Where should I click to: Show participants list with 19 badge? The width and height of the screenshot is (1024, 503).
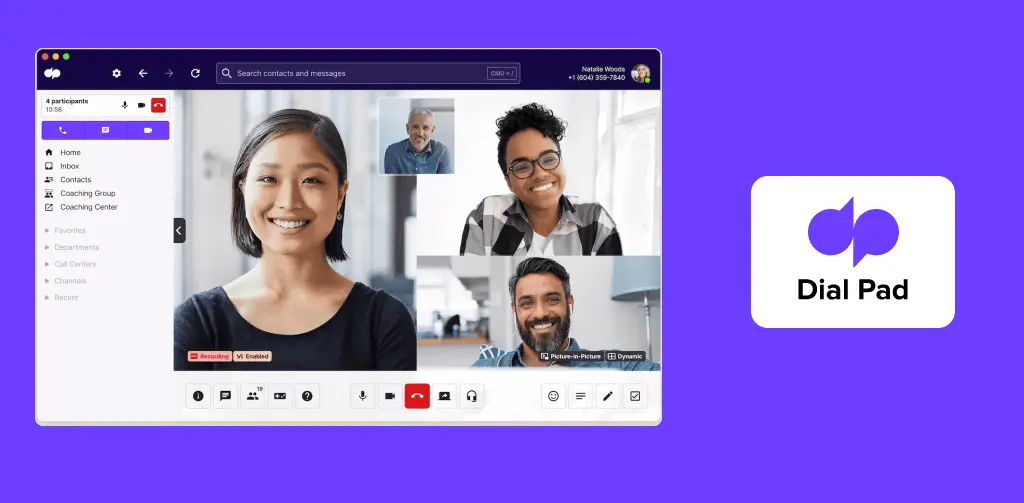[x=253, y=396]
